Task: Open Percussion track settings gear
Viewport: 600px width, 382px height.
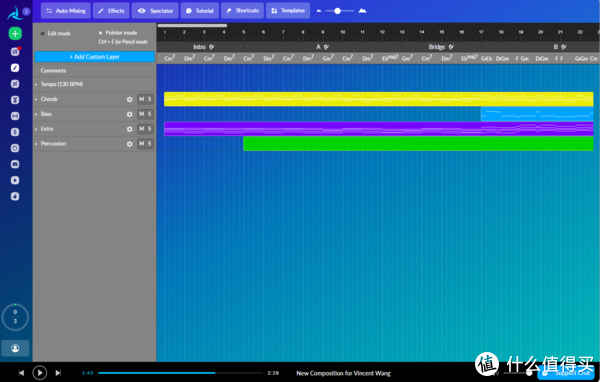Action: 130,144
